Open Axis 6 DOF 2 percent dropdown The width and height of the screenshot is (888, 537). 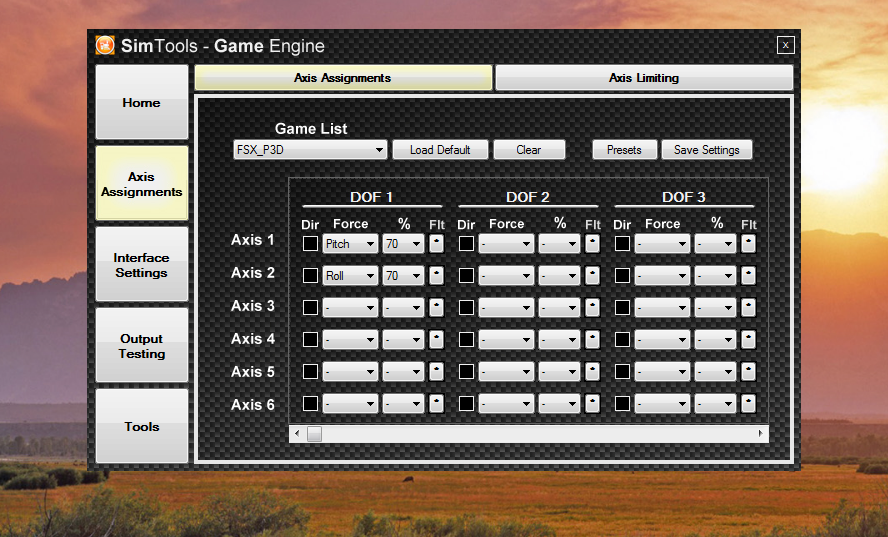point(559,403)
